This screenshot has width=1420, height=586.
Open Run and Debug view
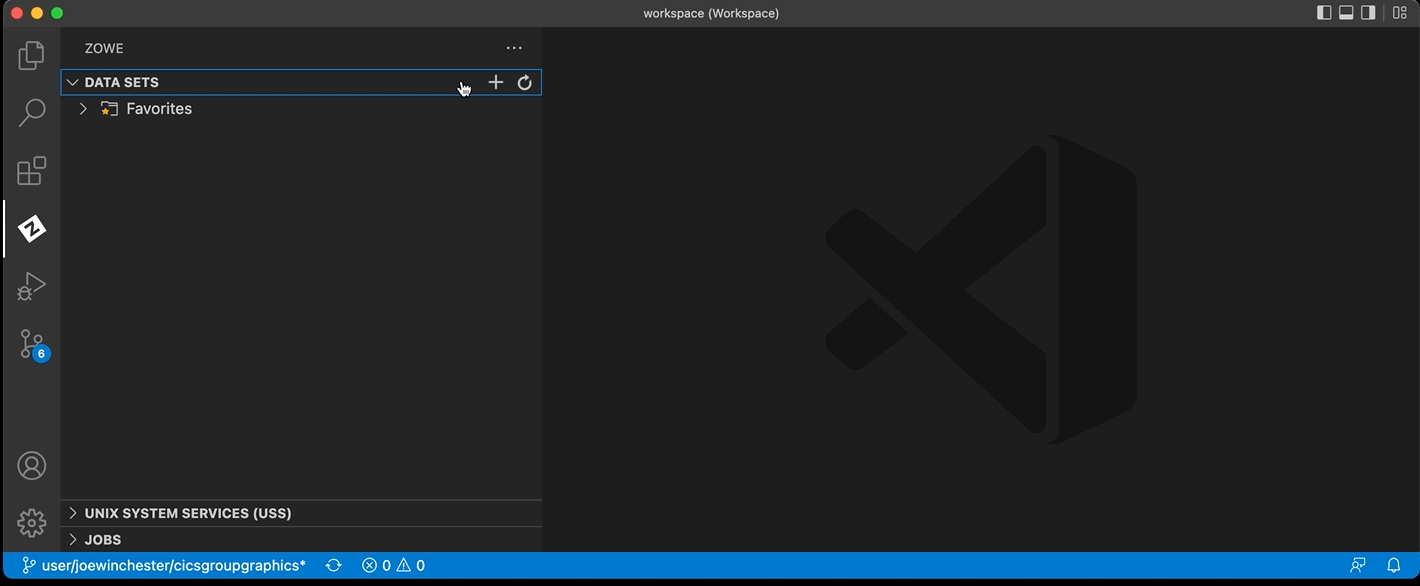[31, 287]
